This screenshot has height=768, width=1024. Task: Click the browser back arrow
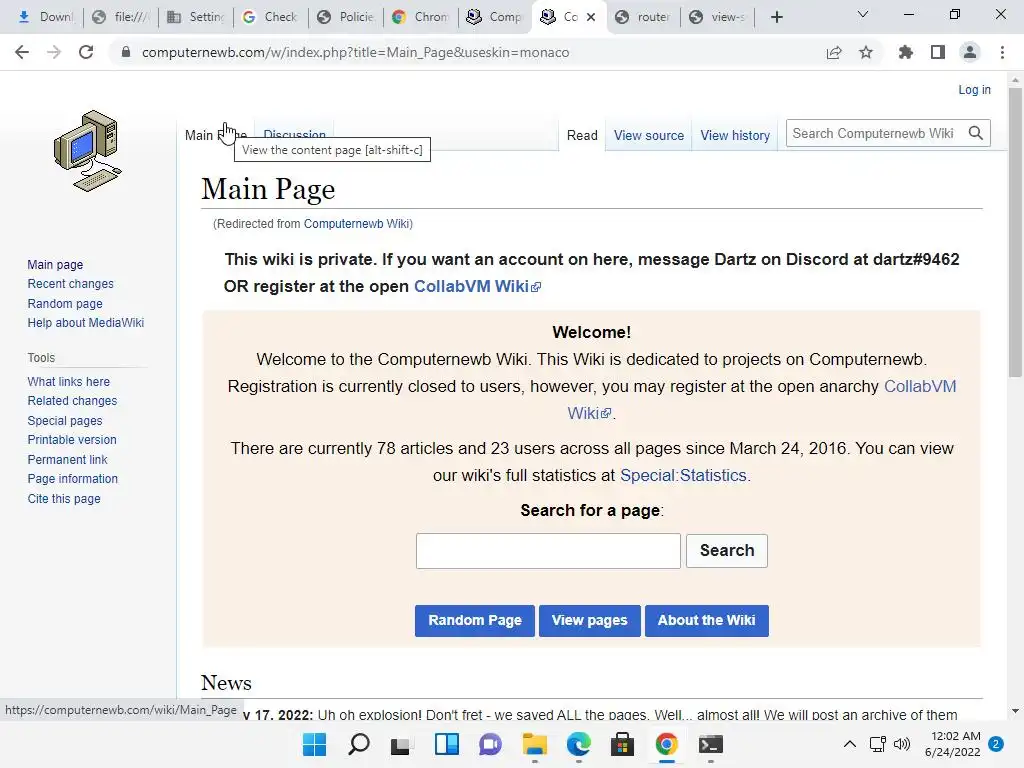coord(22,52)
